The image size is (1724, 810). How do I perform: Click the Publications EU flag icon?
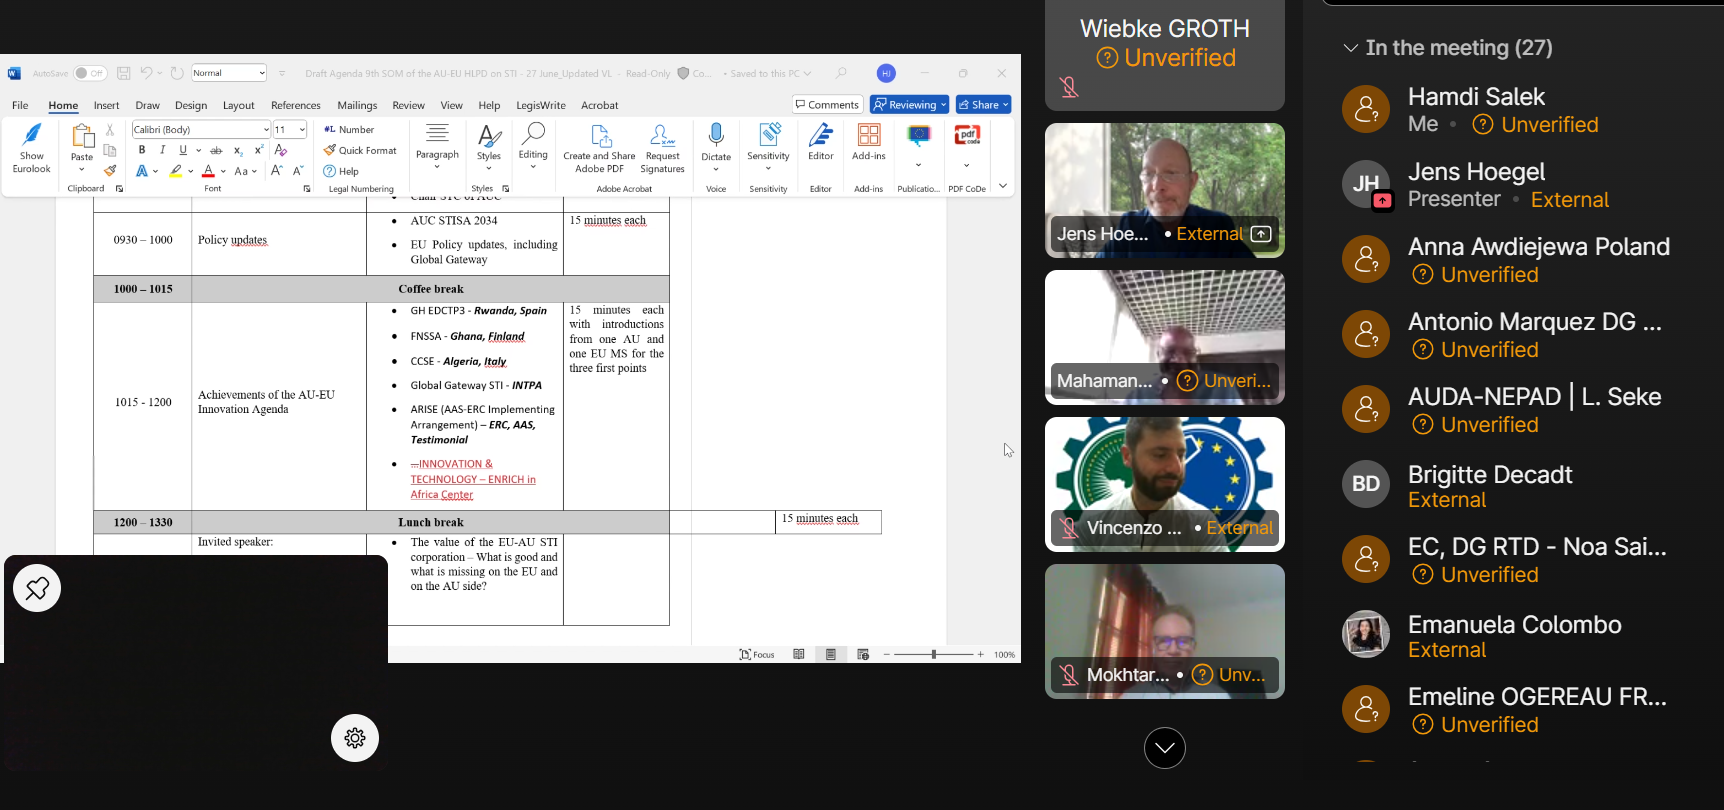tap(918, 135)
